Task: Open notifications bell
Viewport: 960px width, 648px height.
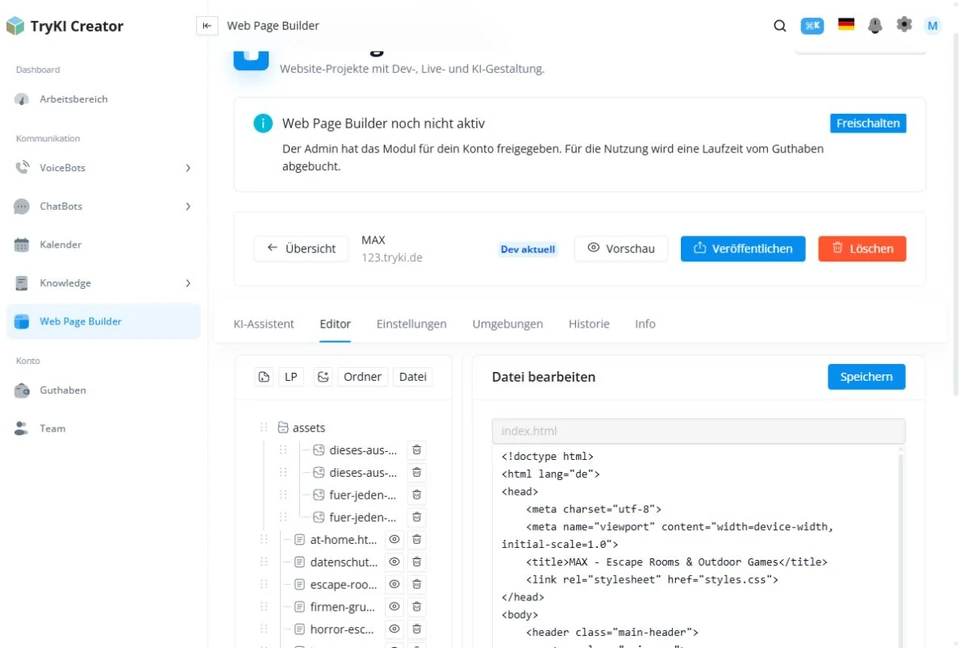Action: (x=875, y=25)
